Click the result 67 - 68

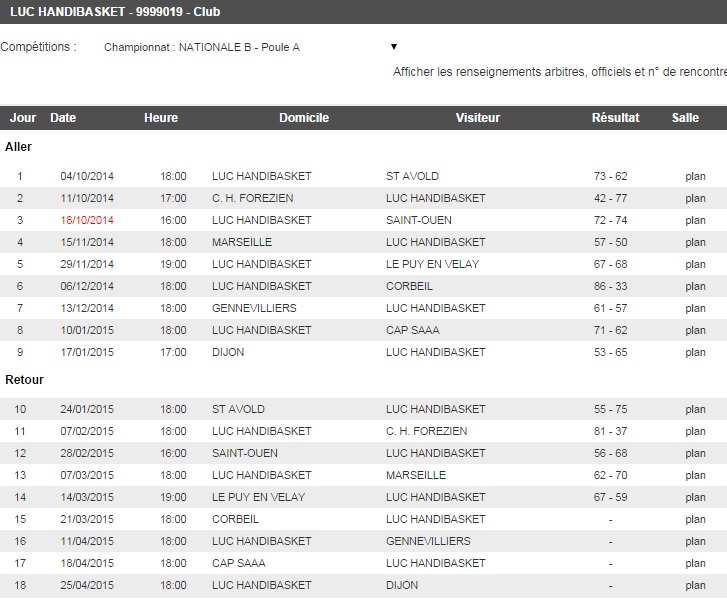tap(610, 264)
